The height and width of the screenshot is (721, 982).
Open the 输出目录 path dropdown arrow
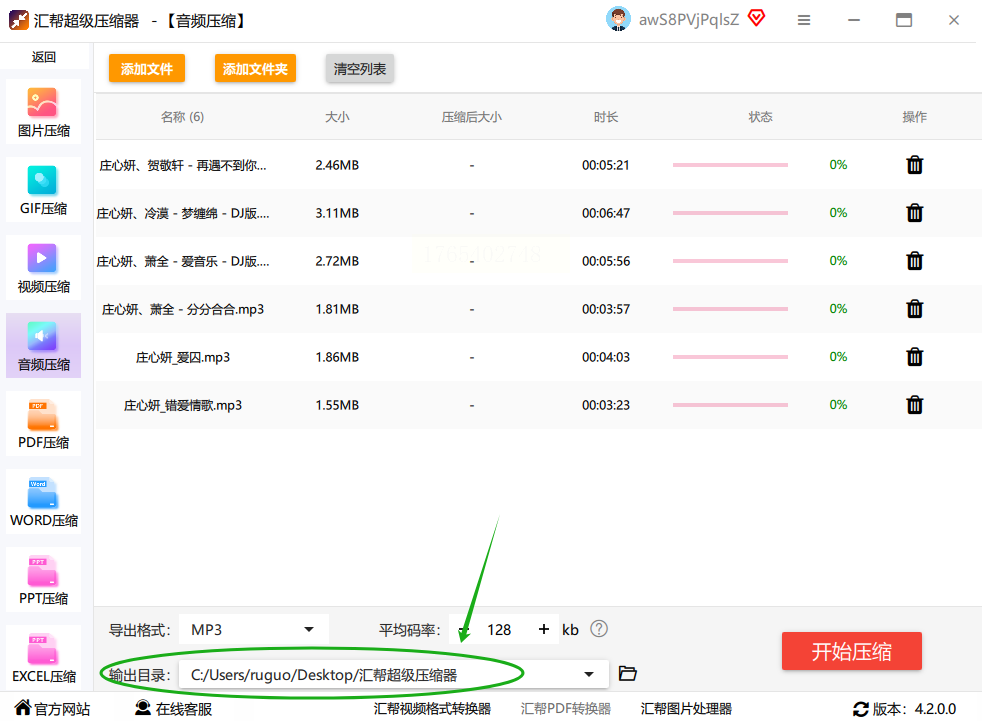(x=589, y=675)
